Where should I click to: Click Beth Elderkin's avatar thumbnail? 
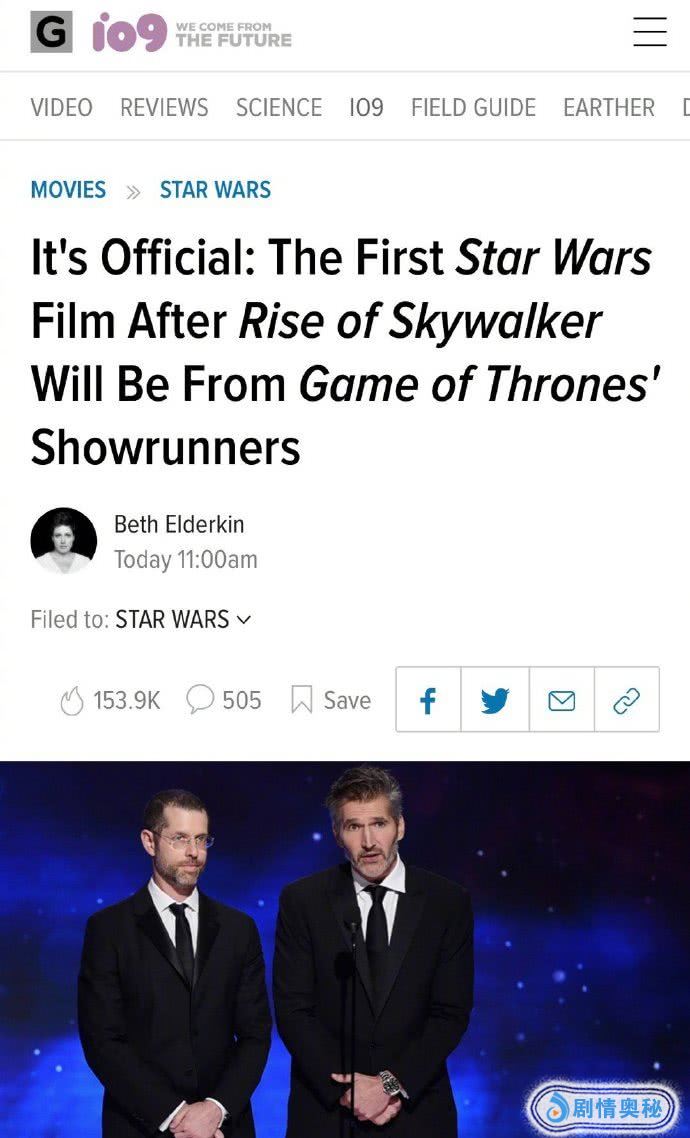click(64, 541)
